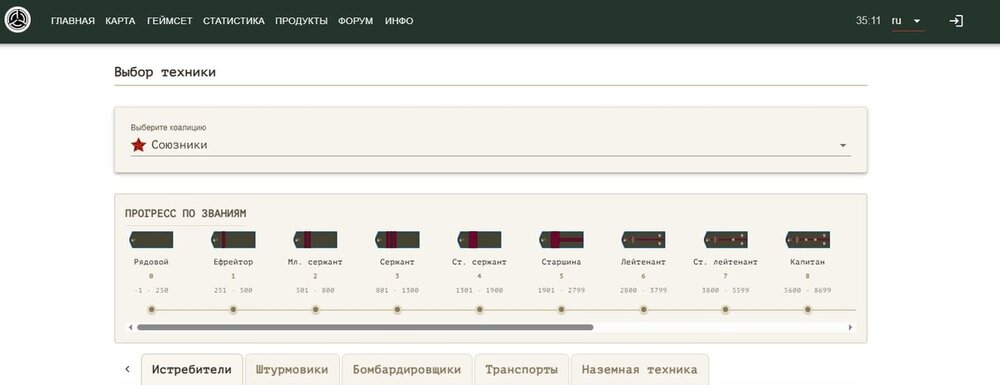The height and width of the screenshot is (385, 1000).
Task: Click the Сержант rank label
Action: [397, 262]
